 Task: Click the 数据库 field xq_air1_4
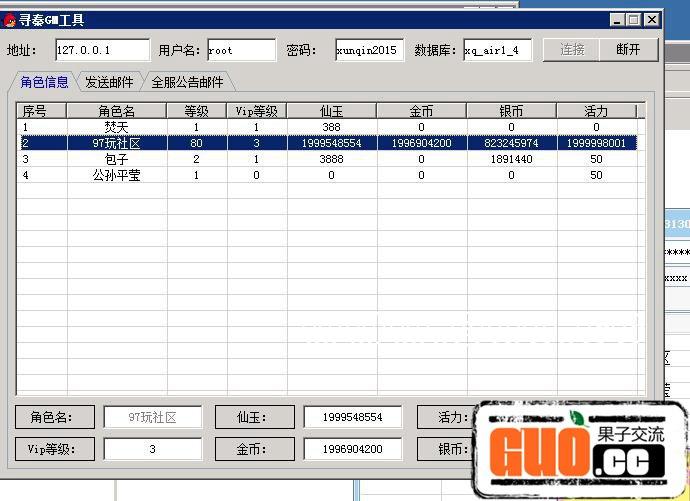pyautogui.click(x=497, y=50)
